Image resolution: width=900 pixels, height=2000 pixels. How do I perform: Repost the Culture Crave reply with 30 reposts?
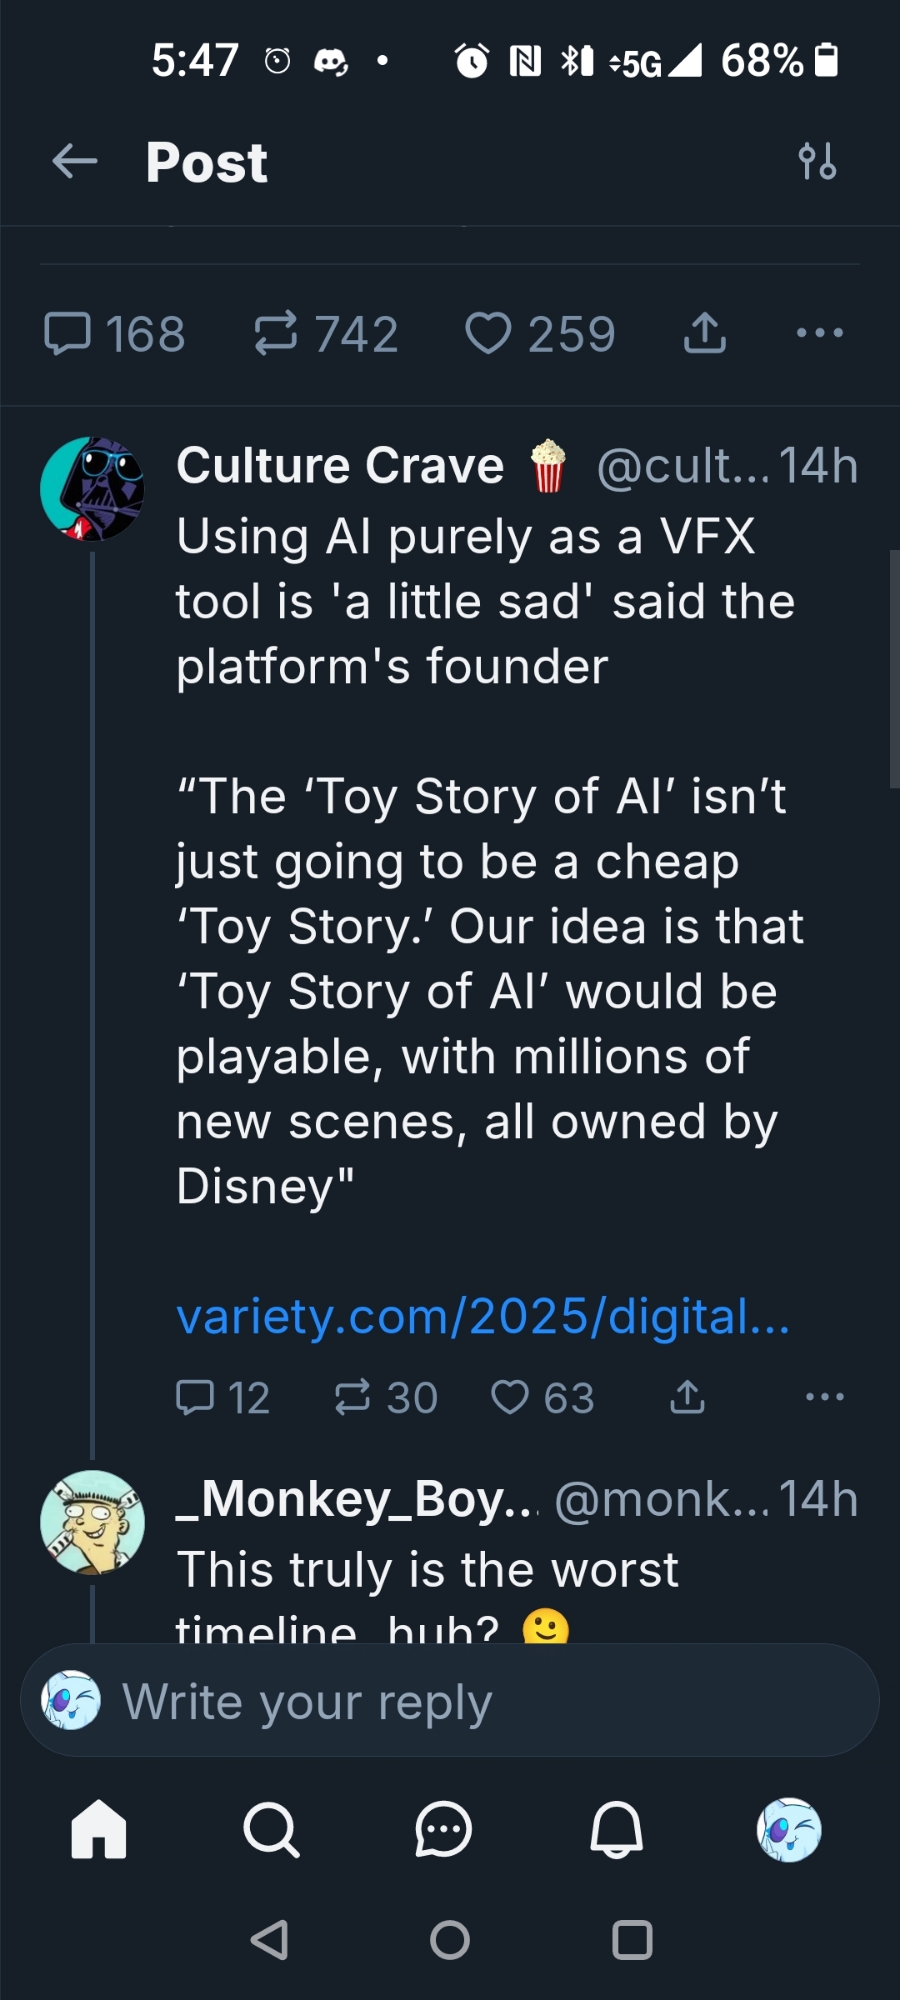(x=352, y=1397)
